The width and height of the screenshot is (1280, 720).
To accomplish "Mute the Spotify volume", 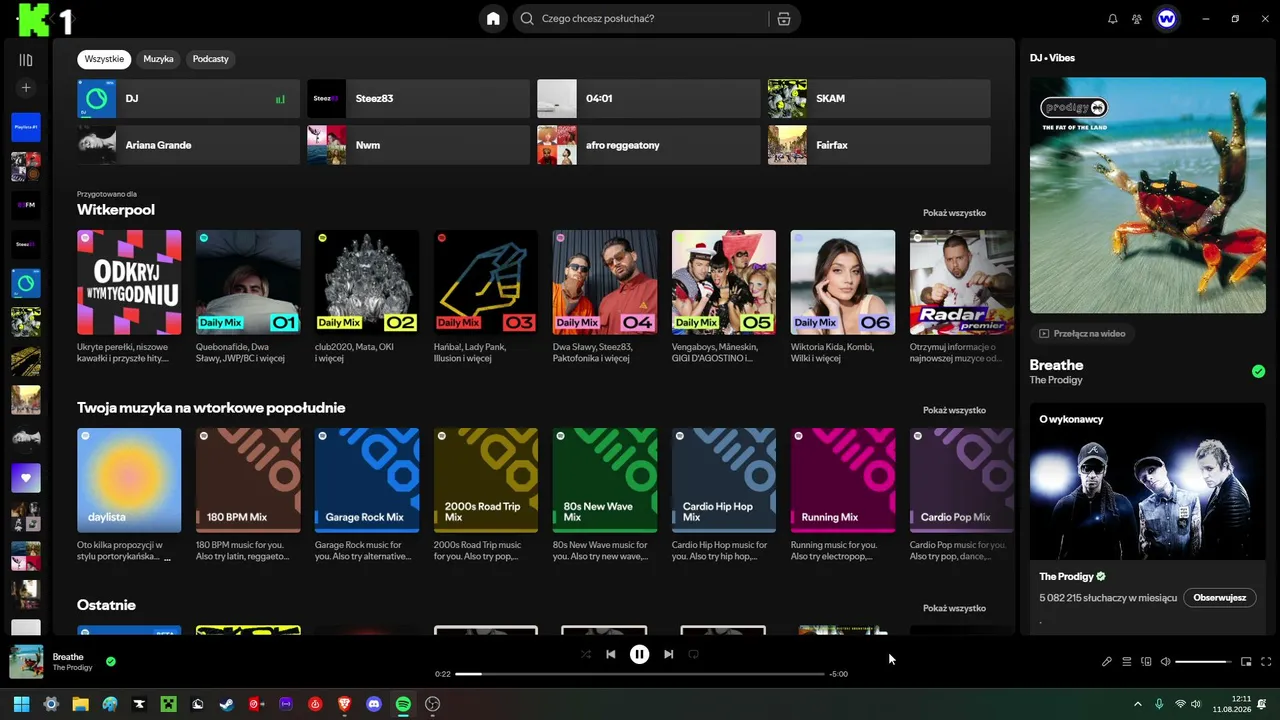I will 1165,661.
